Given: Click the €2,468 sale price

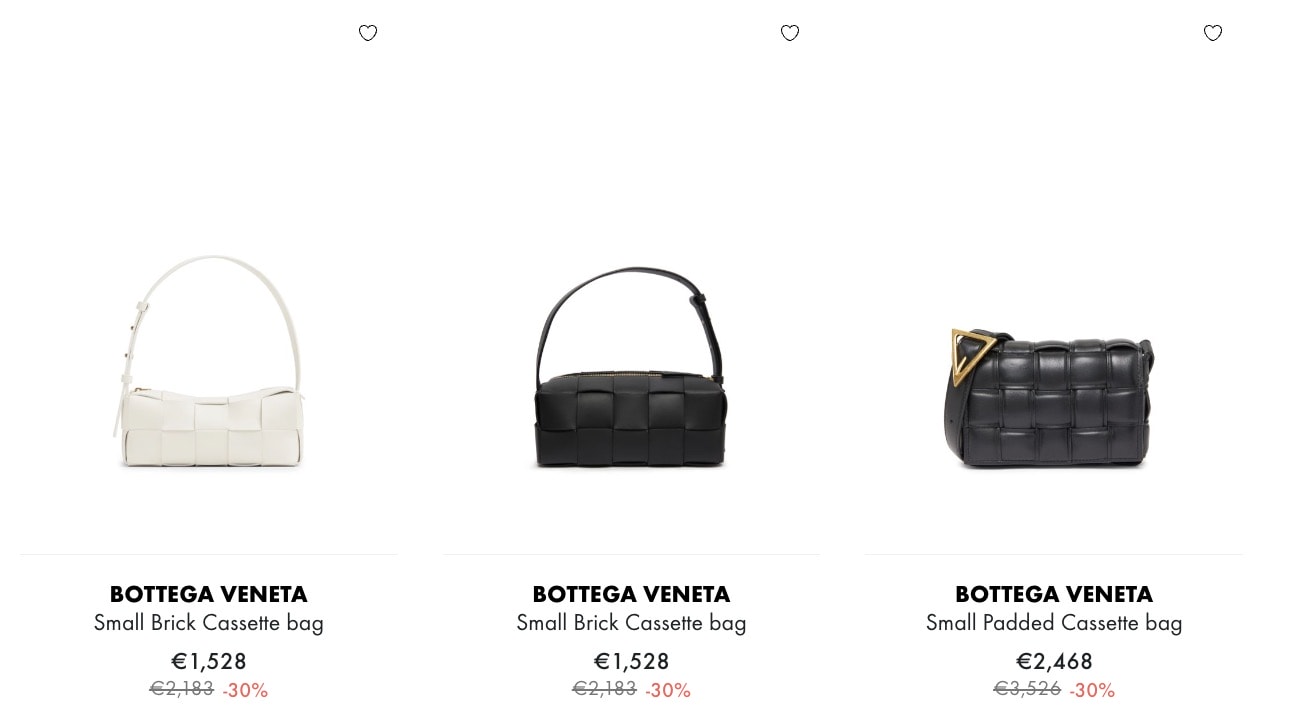Looking at the screenshot, I should coord(1054,661).
